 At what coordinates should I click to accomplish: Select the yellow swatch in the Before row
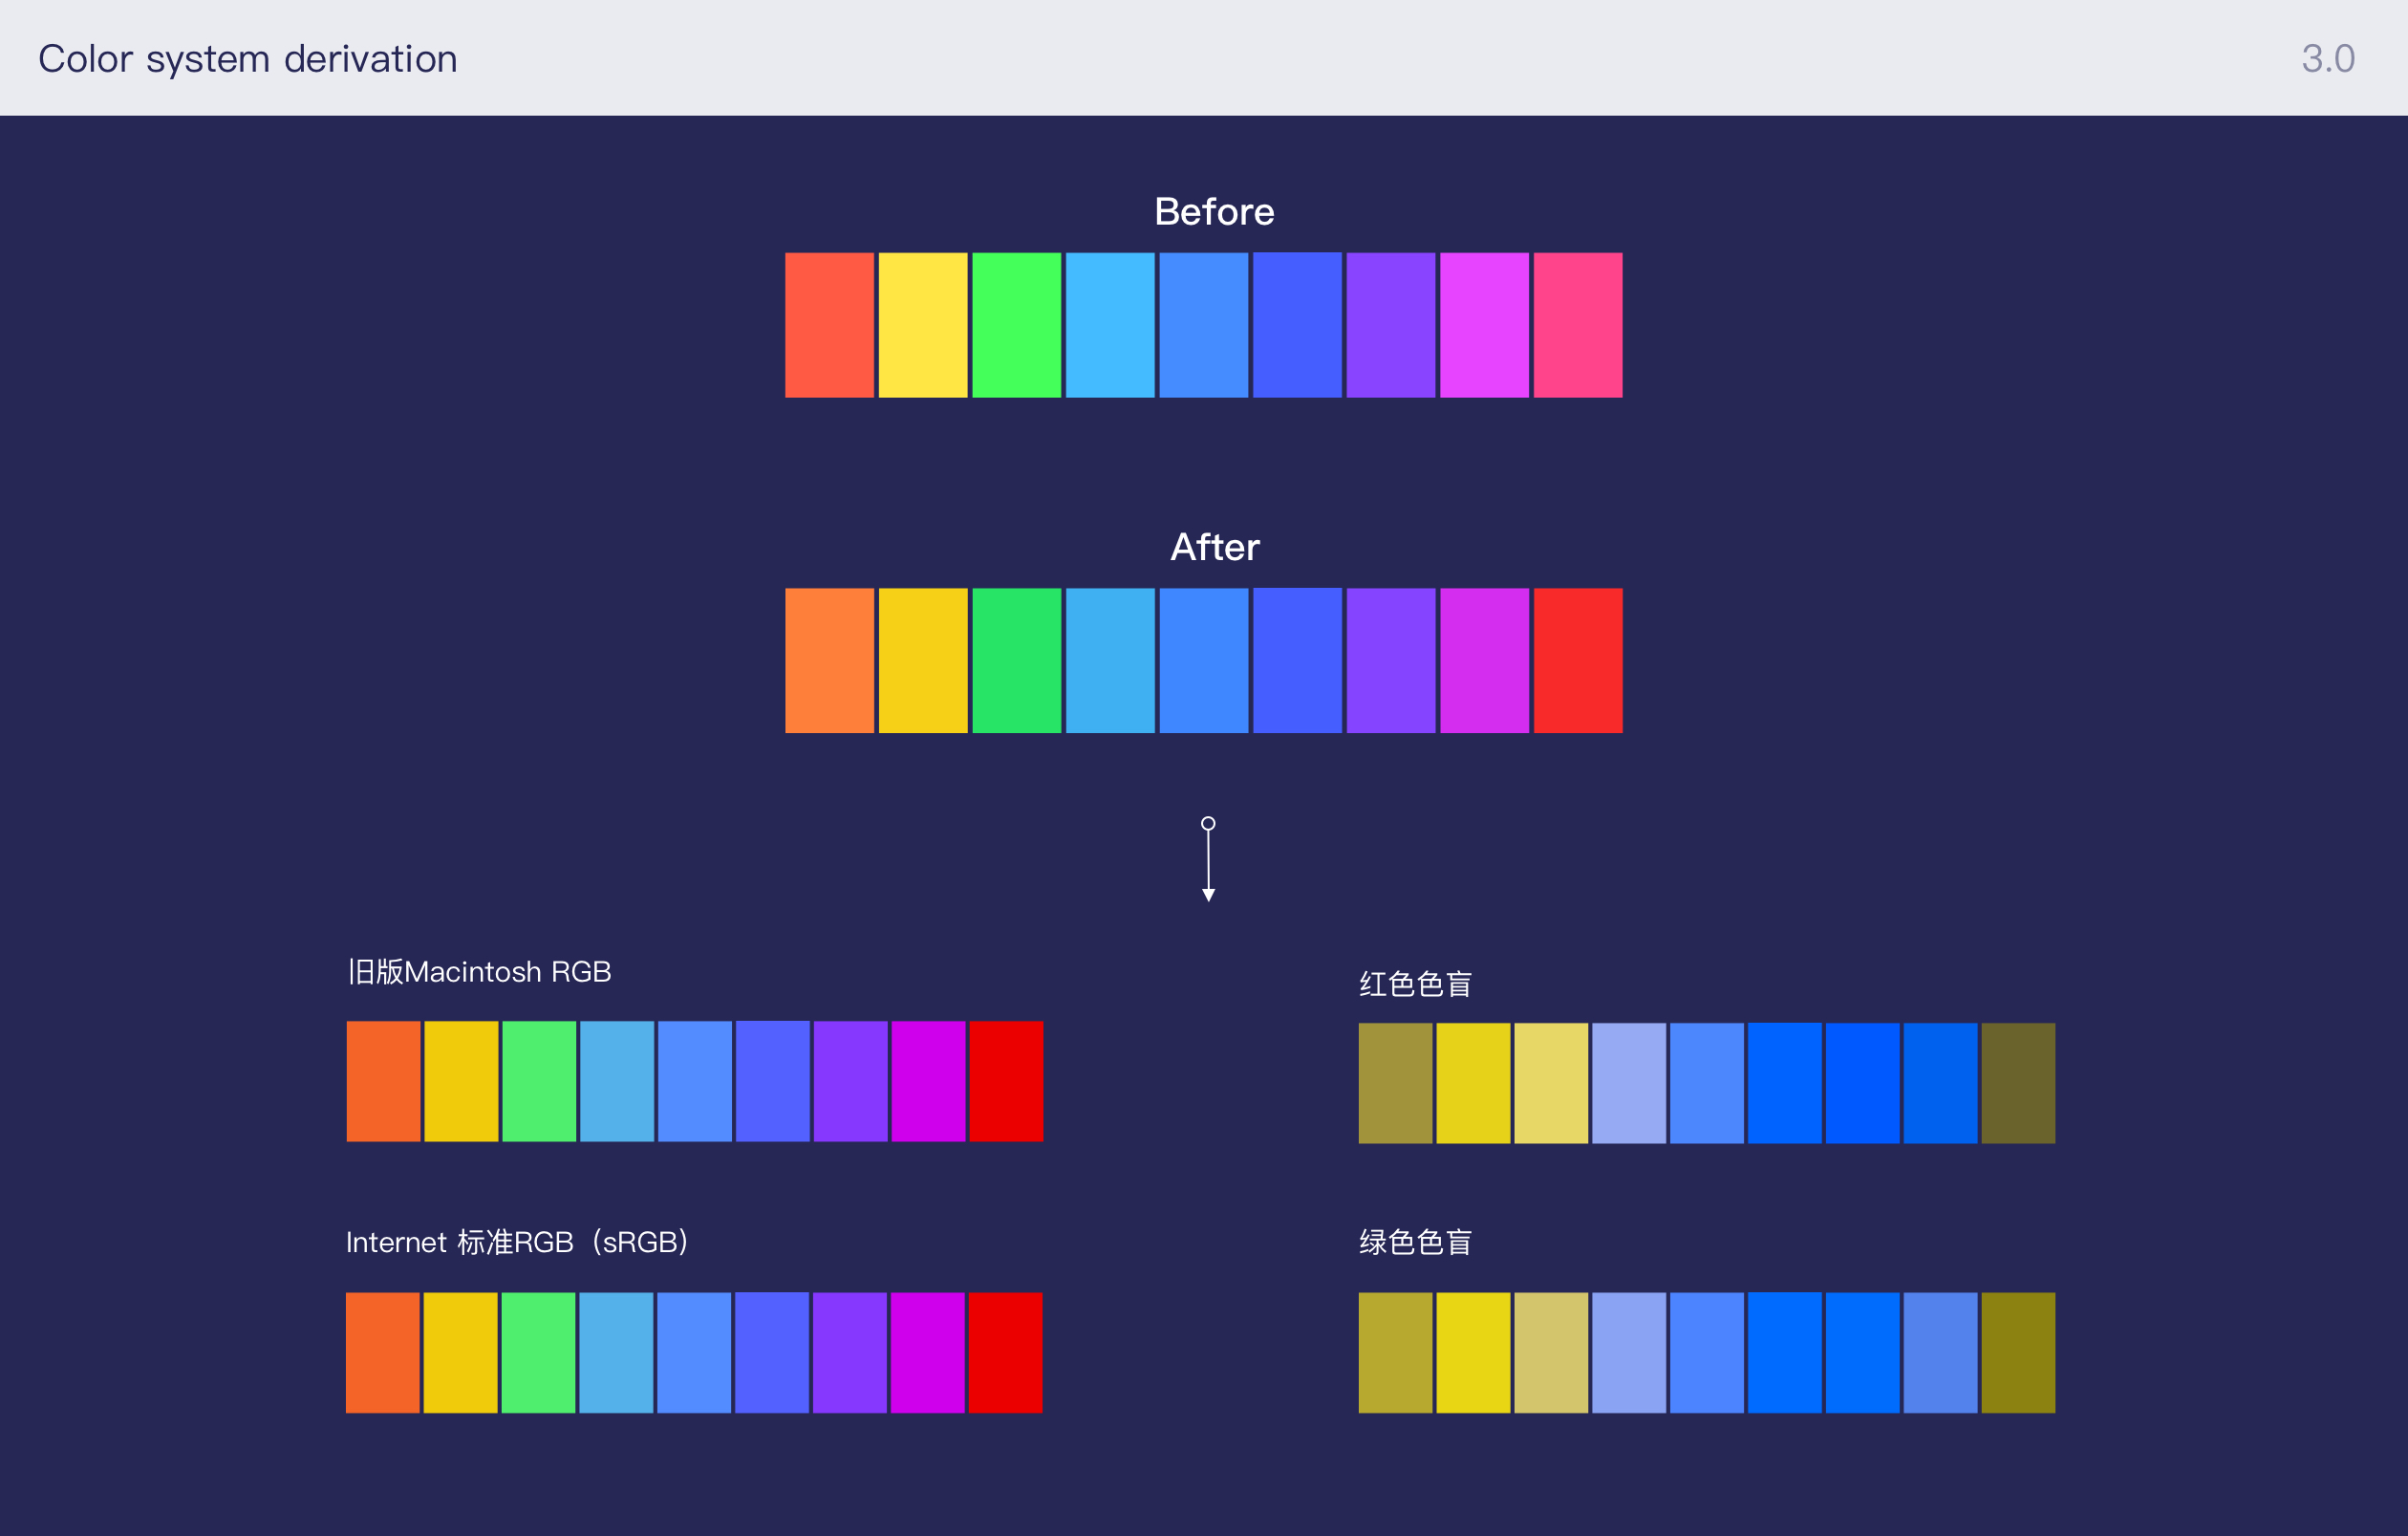923,325
